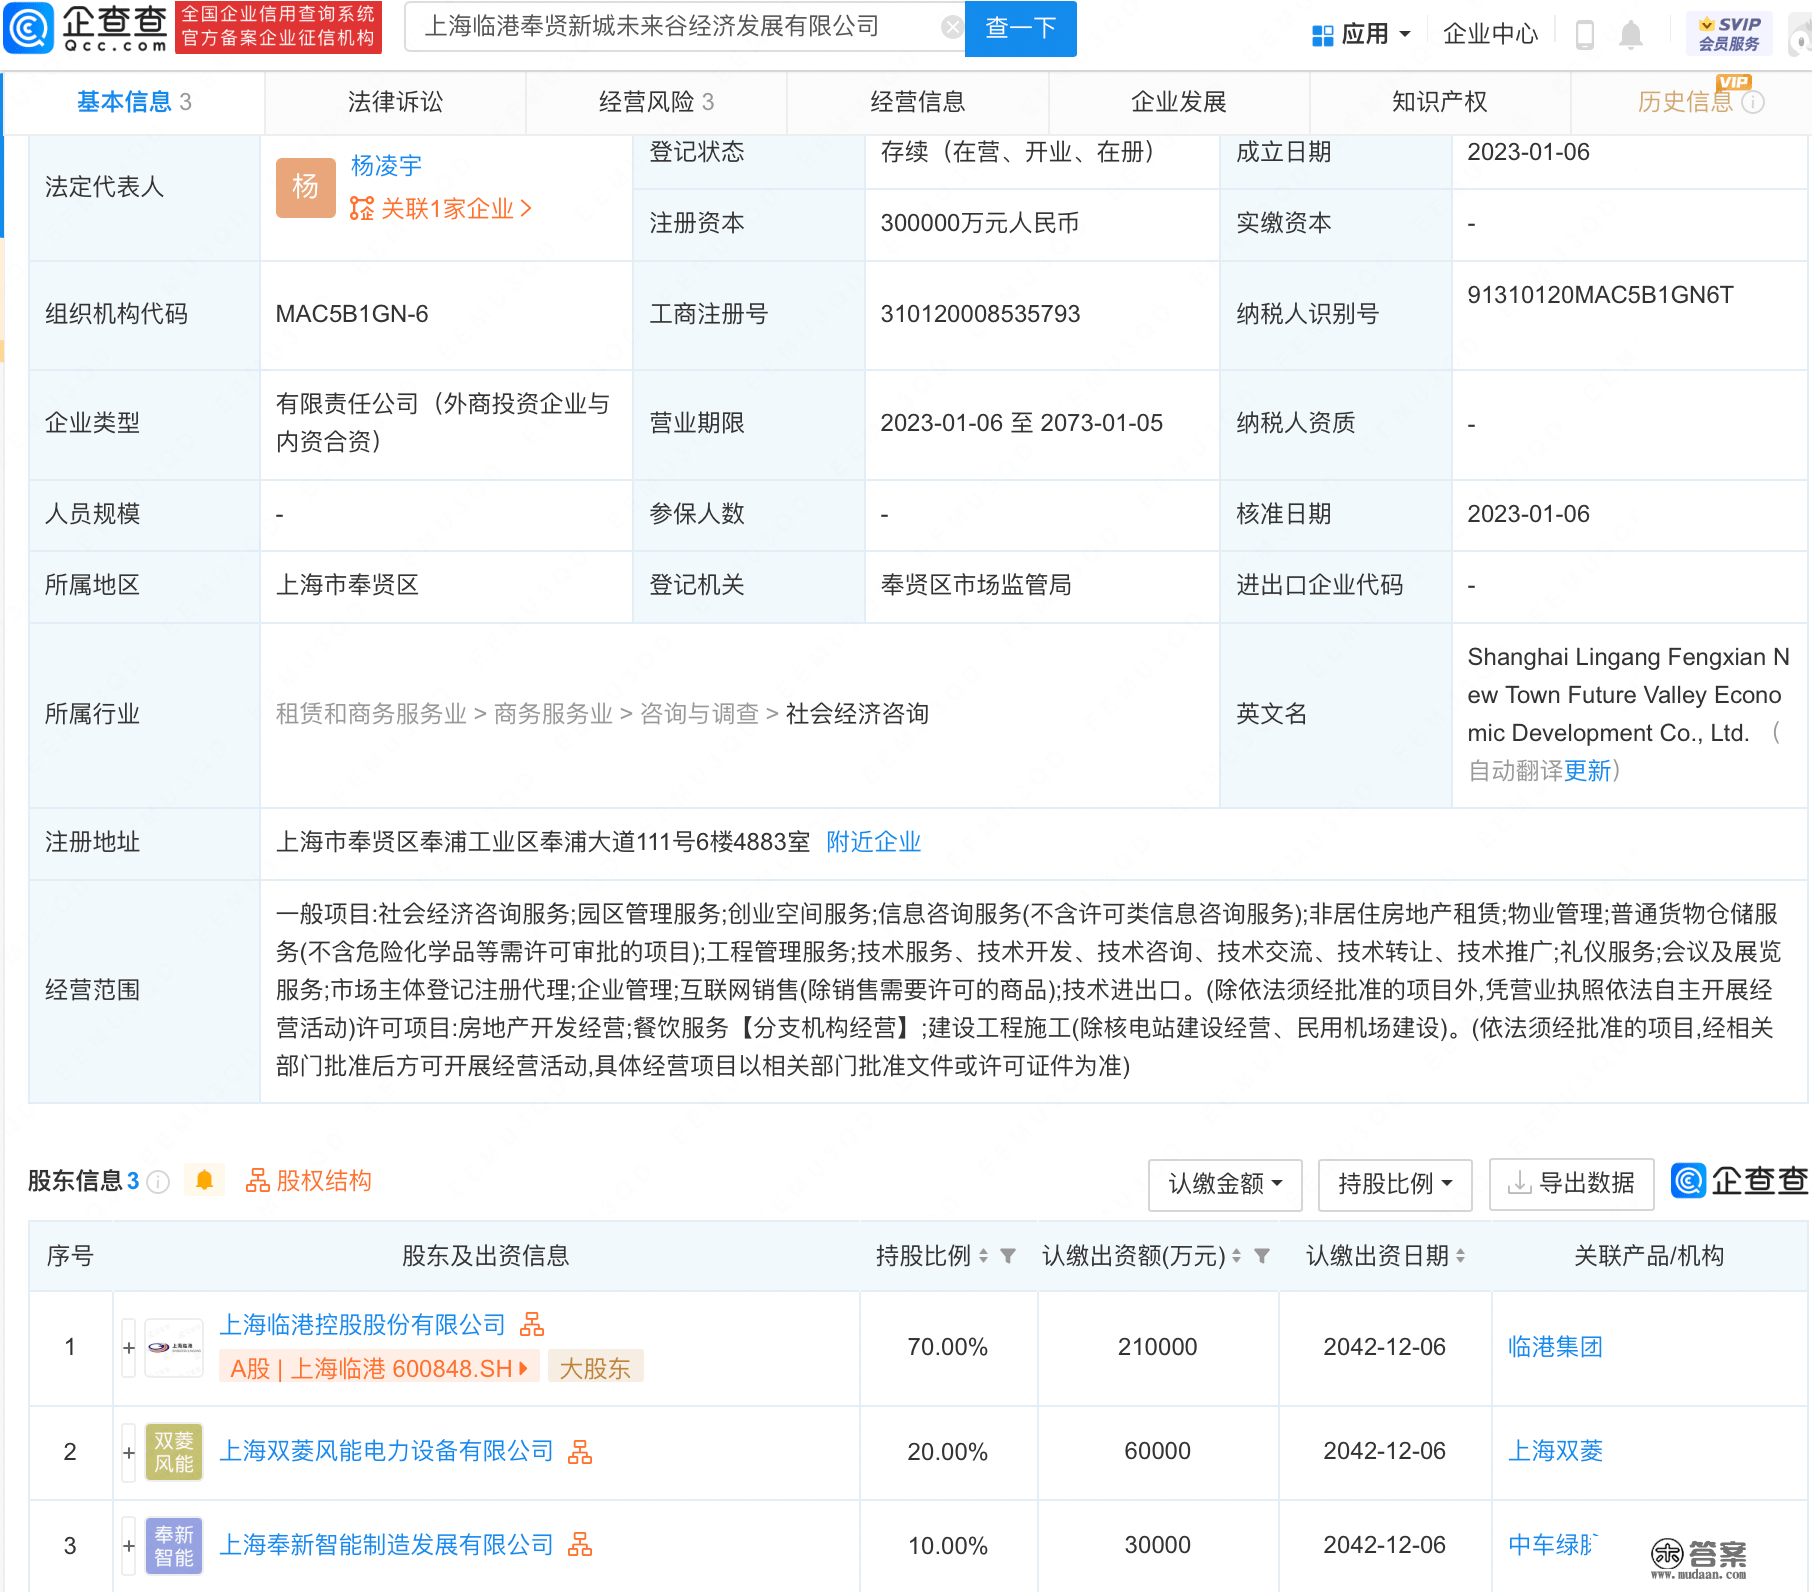The image size is (1812, 1592).
Task: Click the 大股东 tag
Action: tap(595, 1368)
